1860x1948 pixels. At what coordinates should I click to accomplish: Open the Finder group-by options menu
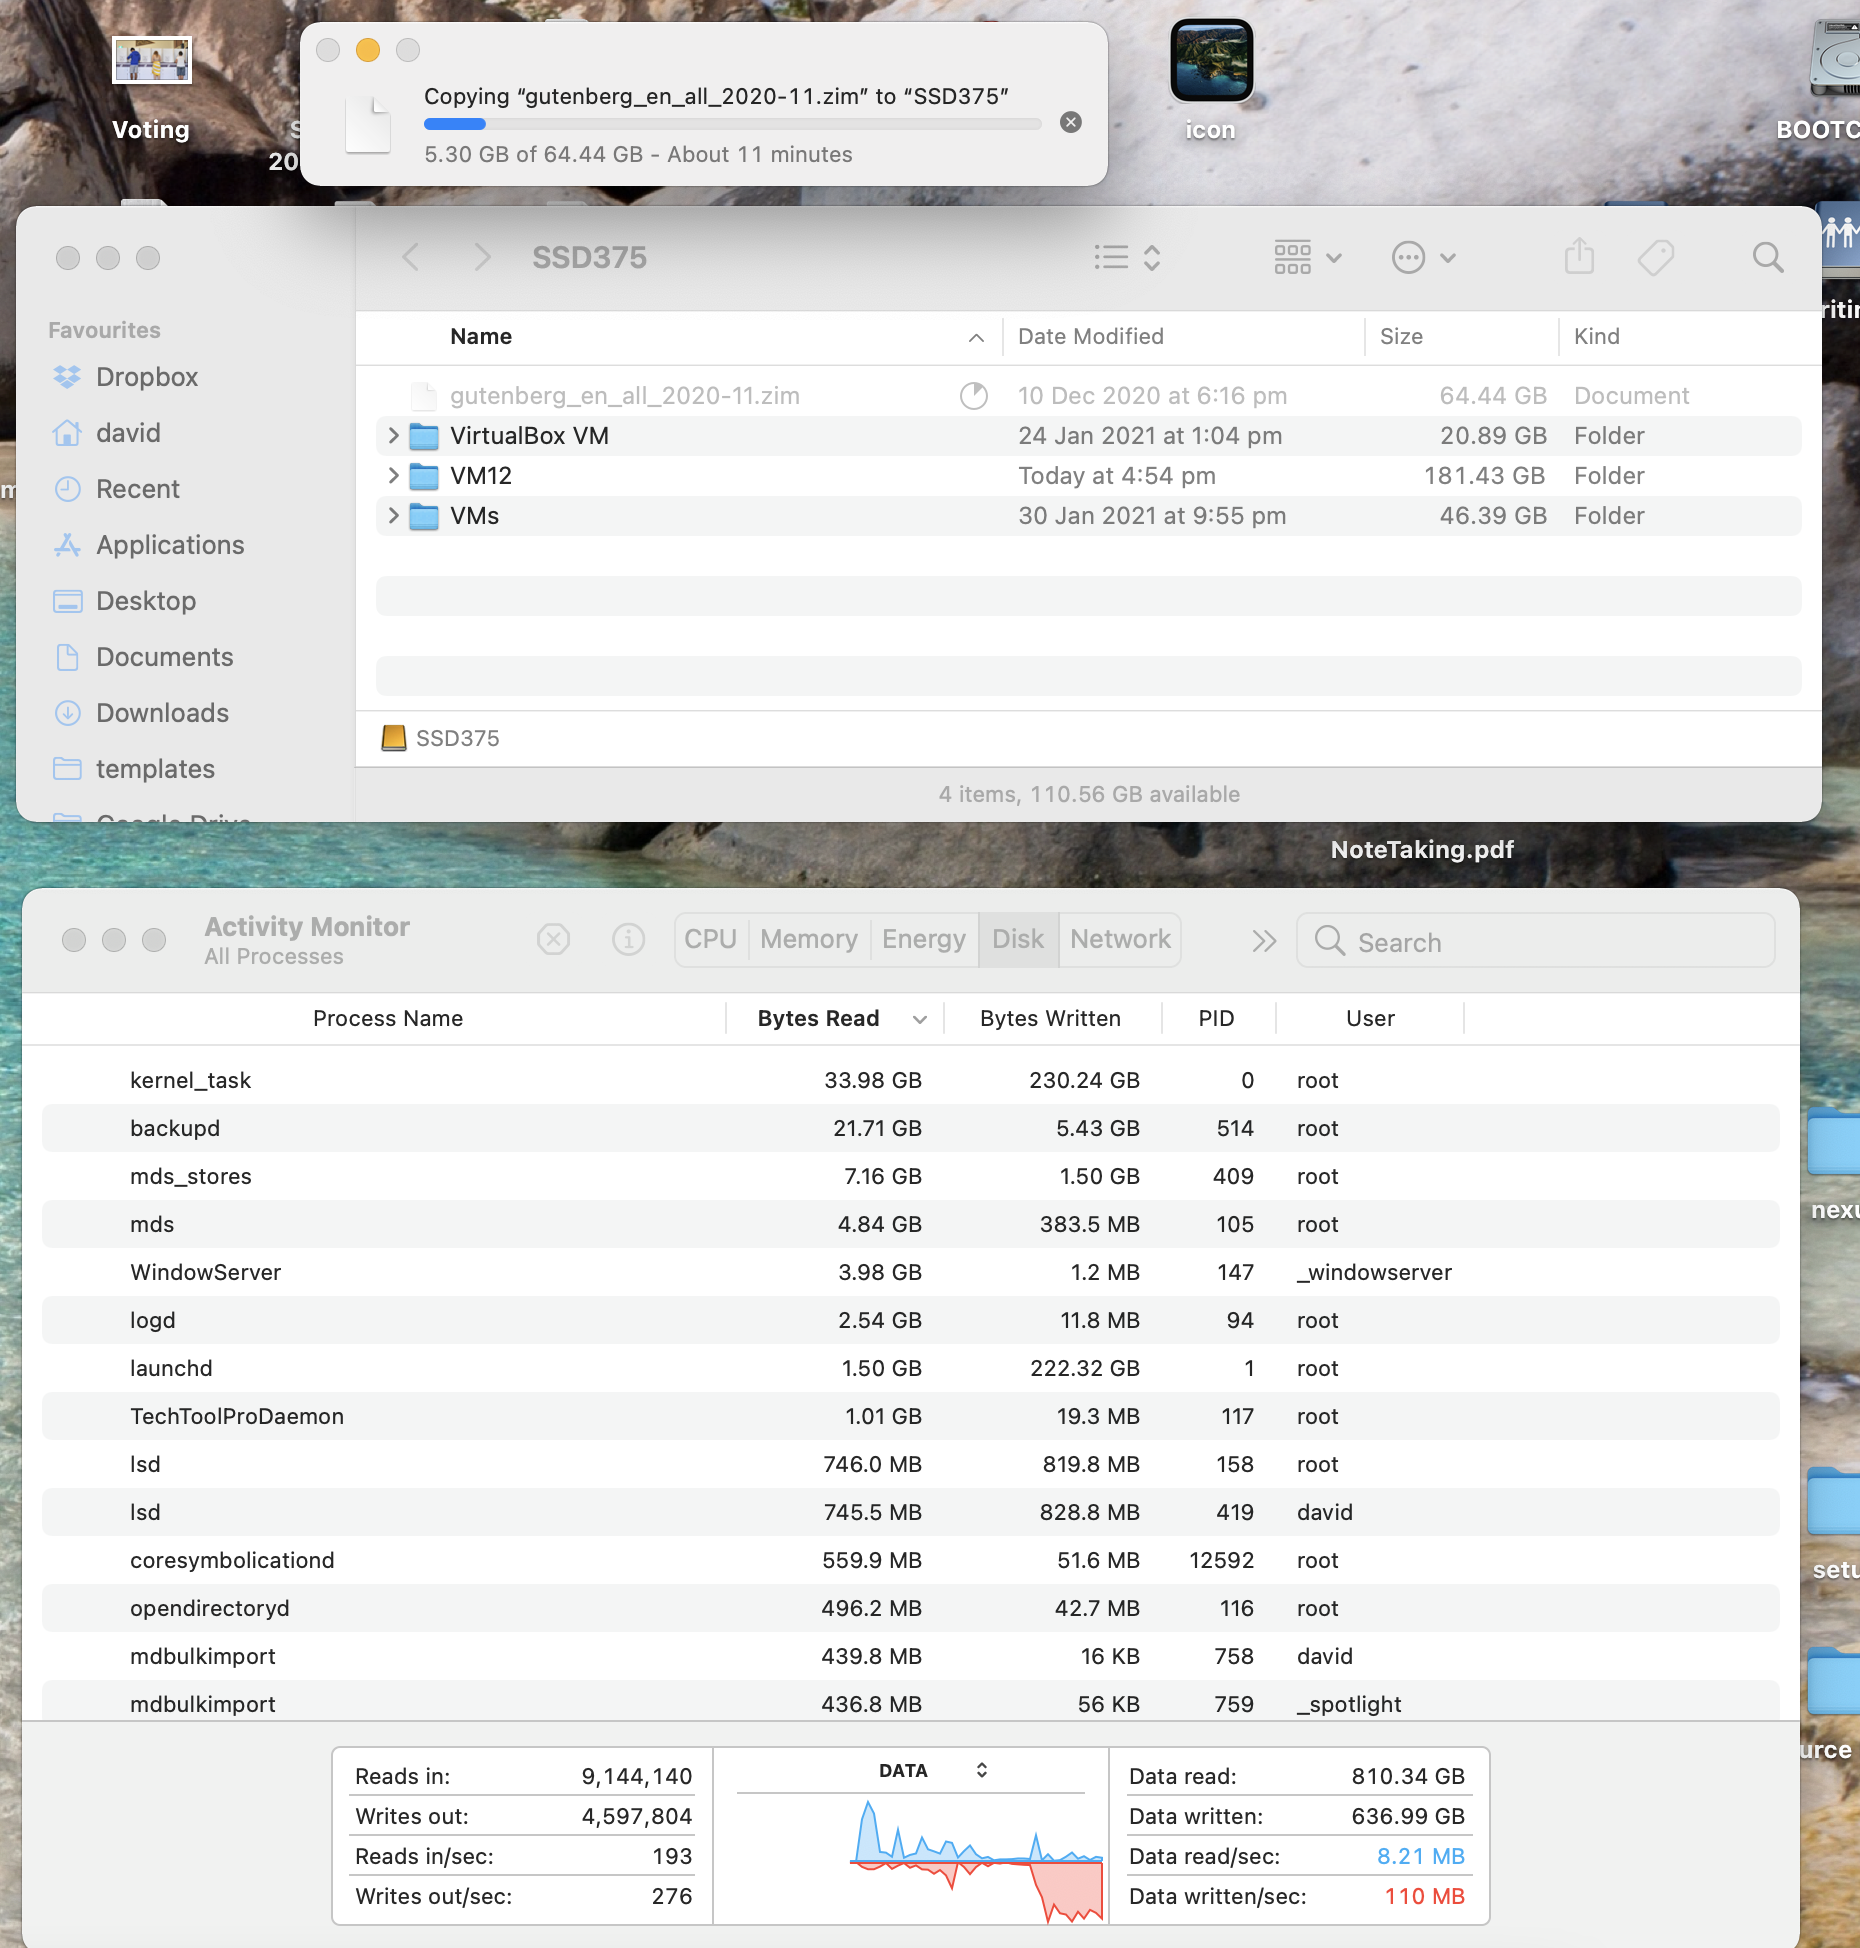(1307, 258)
